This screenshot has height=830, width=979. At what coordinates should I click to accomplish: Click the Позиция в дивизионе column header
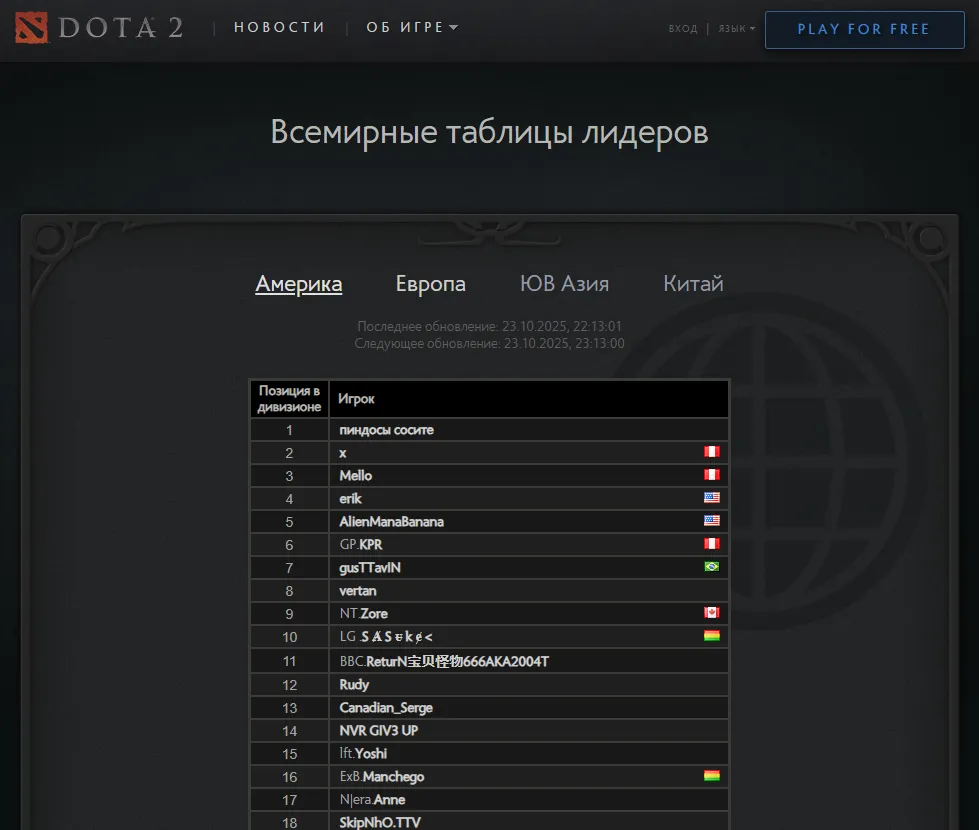tap(289, 398)
